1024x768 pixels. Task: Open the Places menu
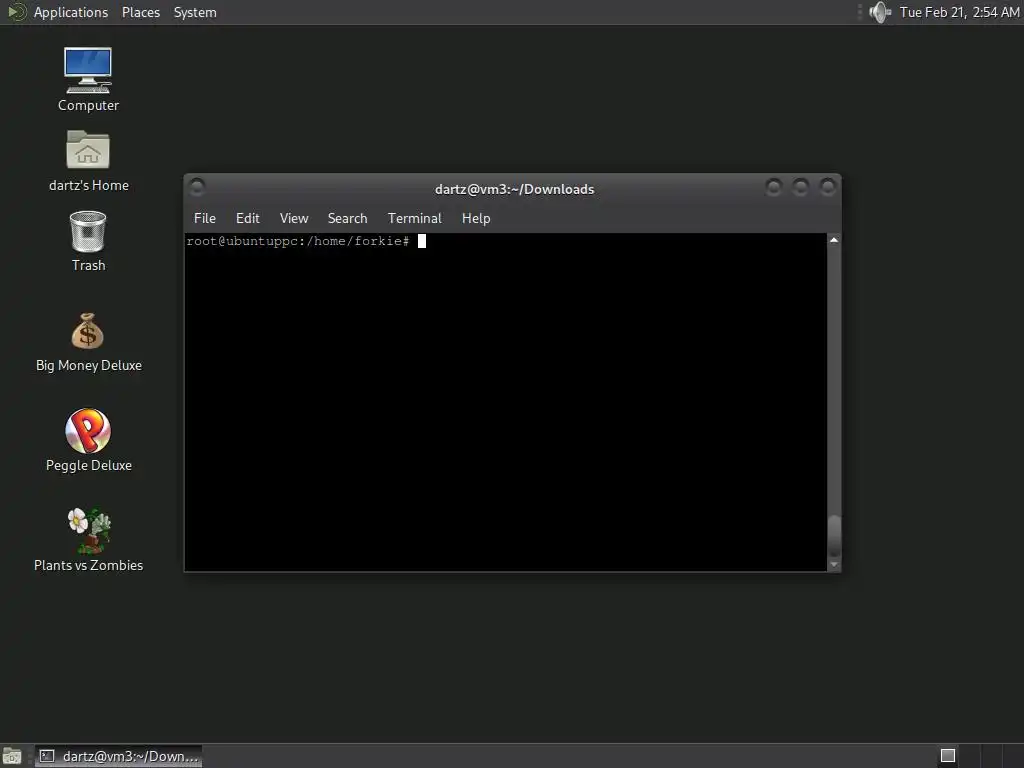tap(140, 12)
